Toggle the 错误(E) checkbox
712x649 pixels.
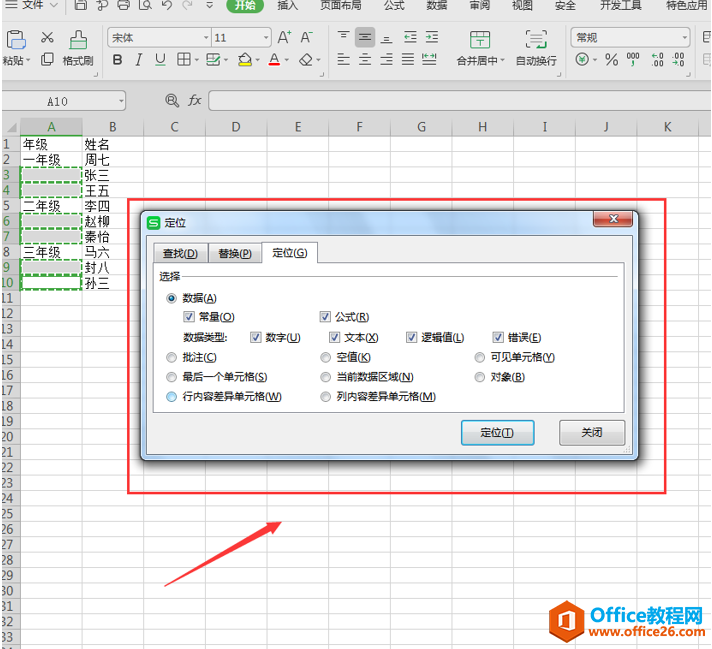coord(498,337)
